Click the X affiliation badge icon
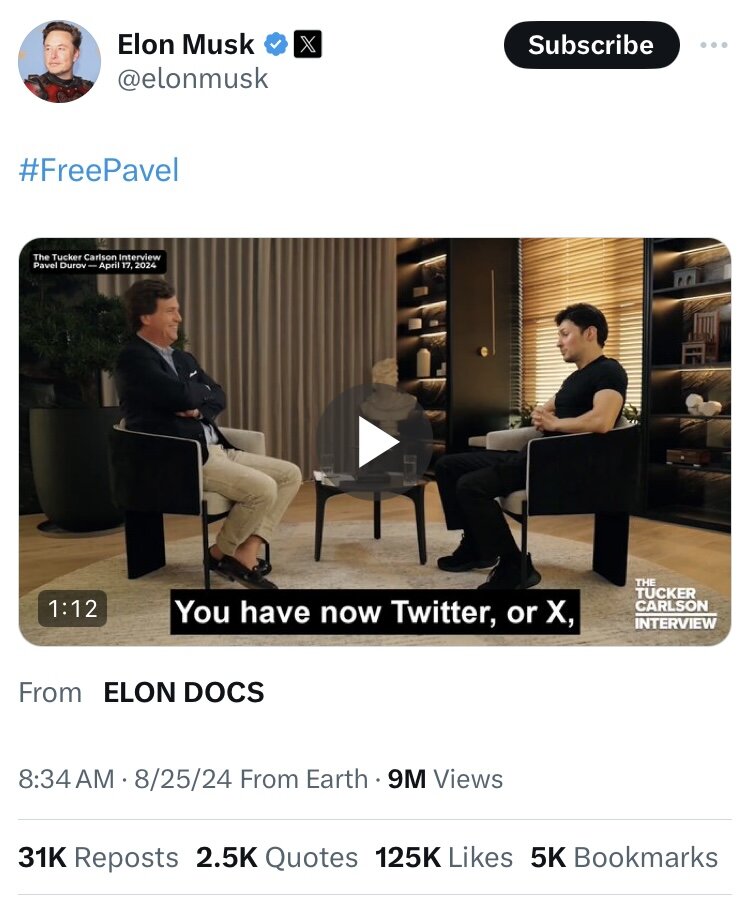The image size is (750, 899). tap(308, 44)
